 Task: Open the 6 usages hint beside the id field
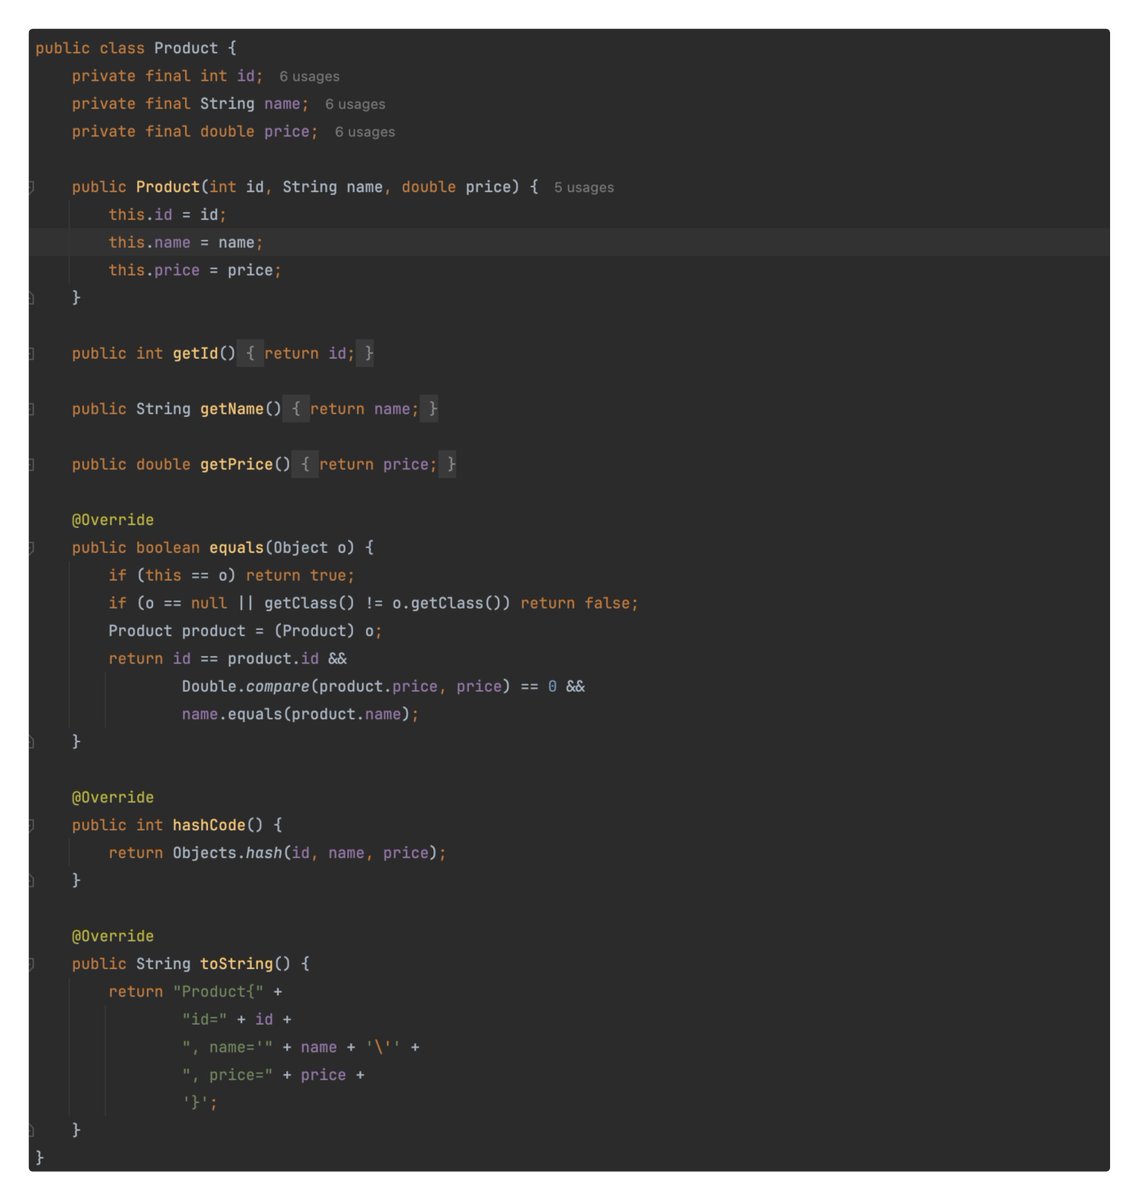[x=309, y=77]
